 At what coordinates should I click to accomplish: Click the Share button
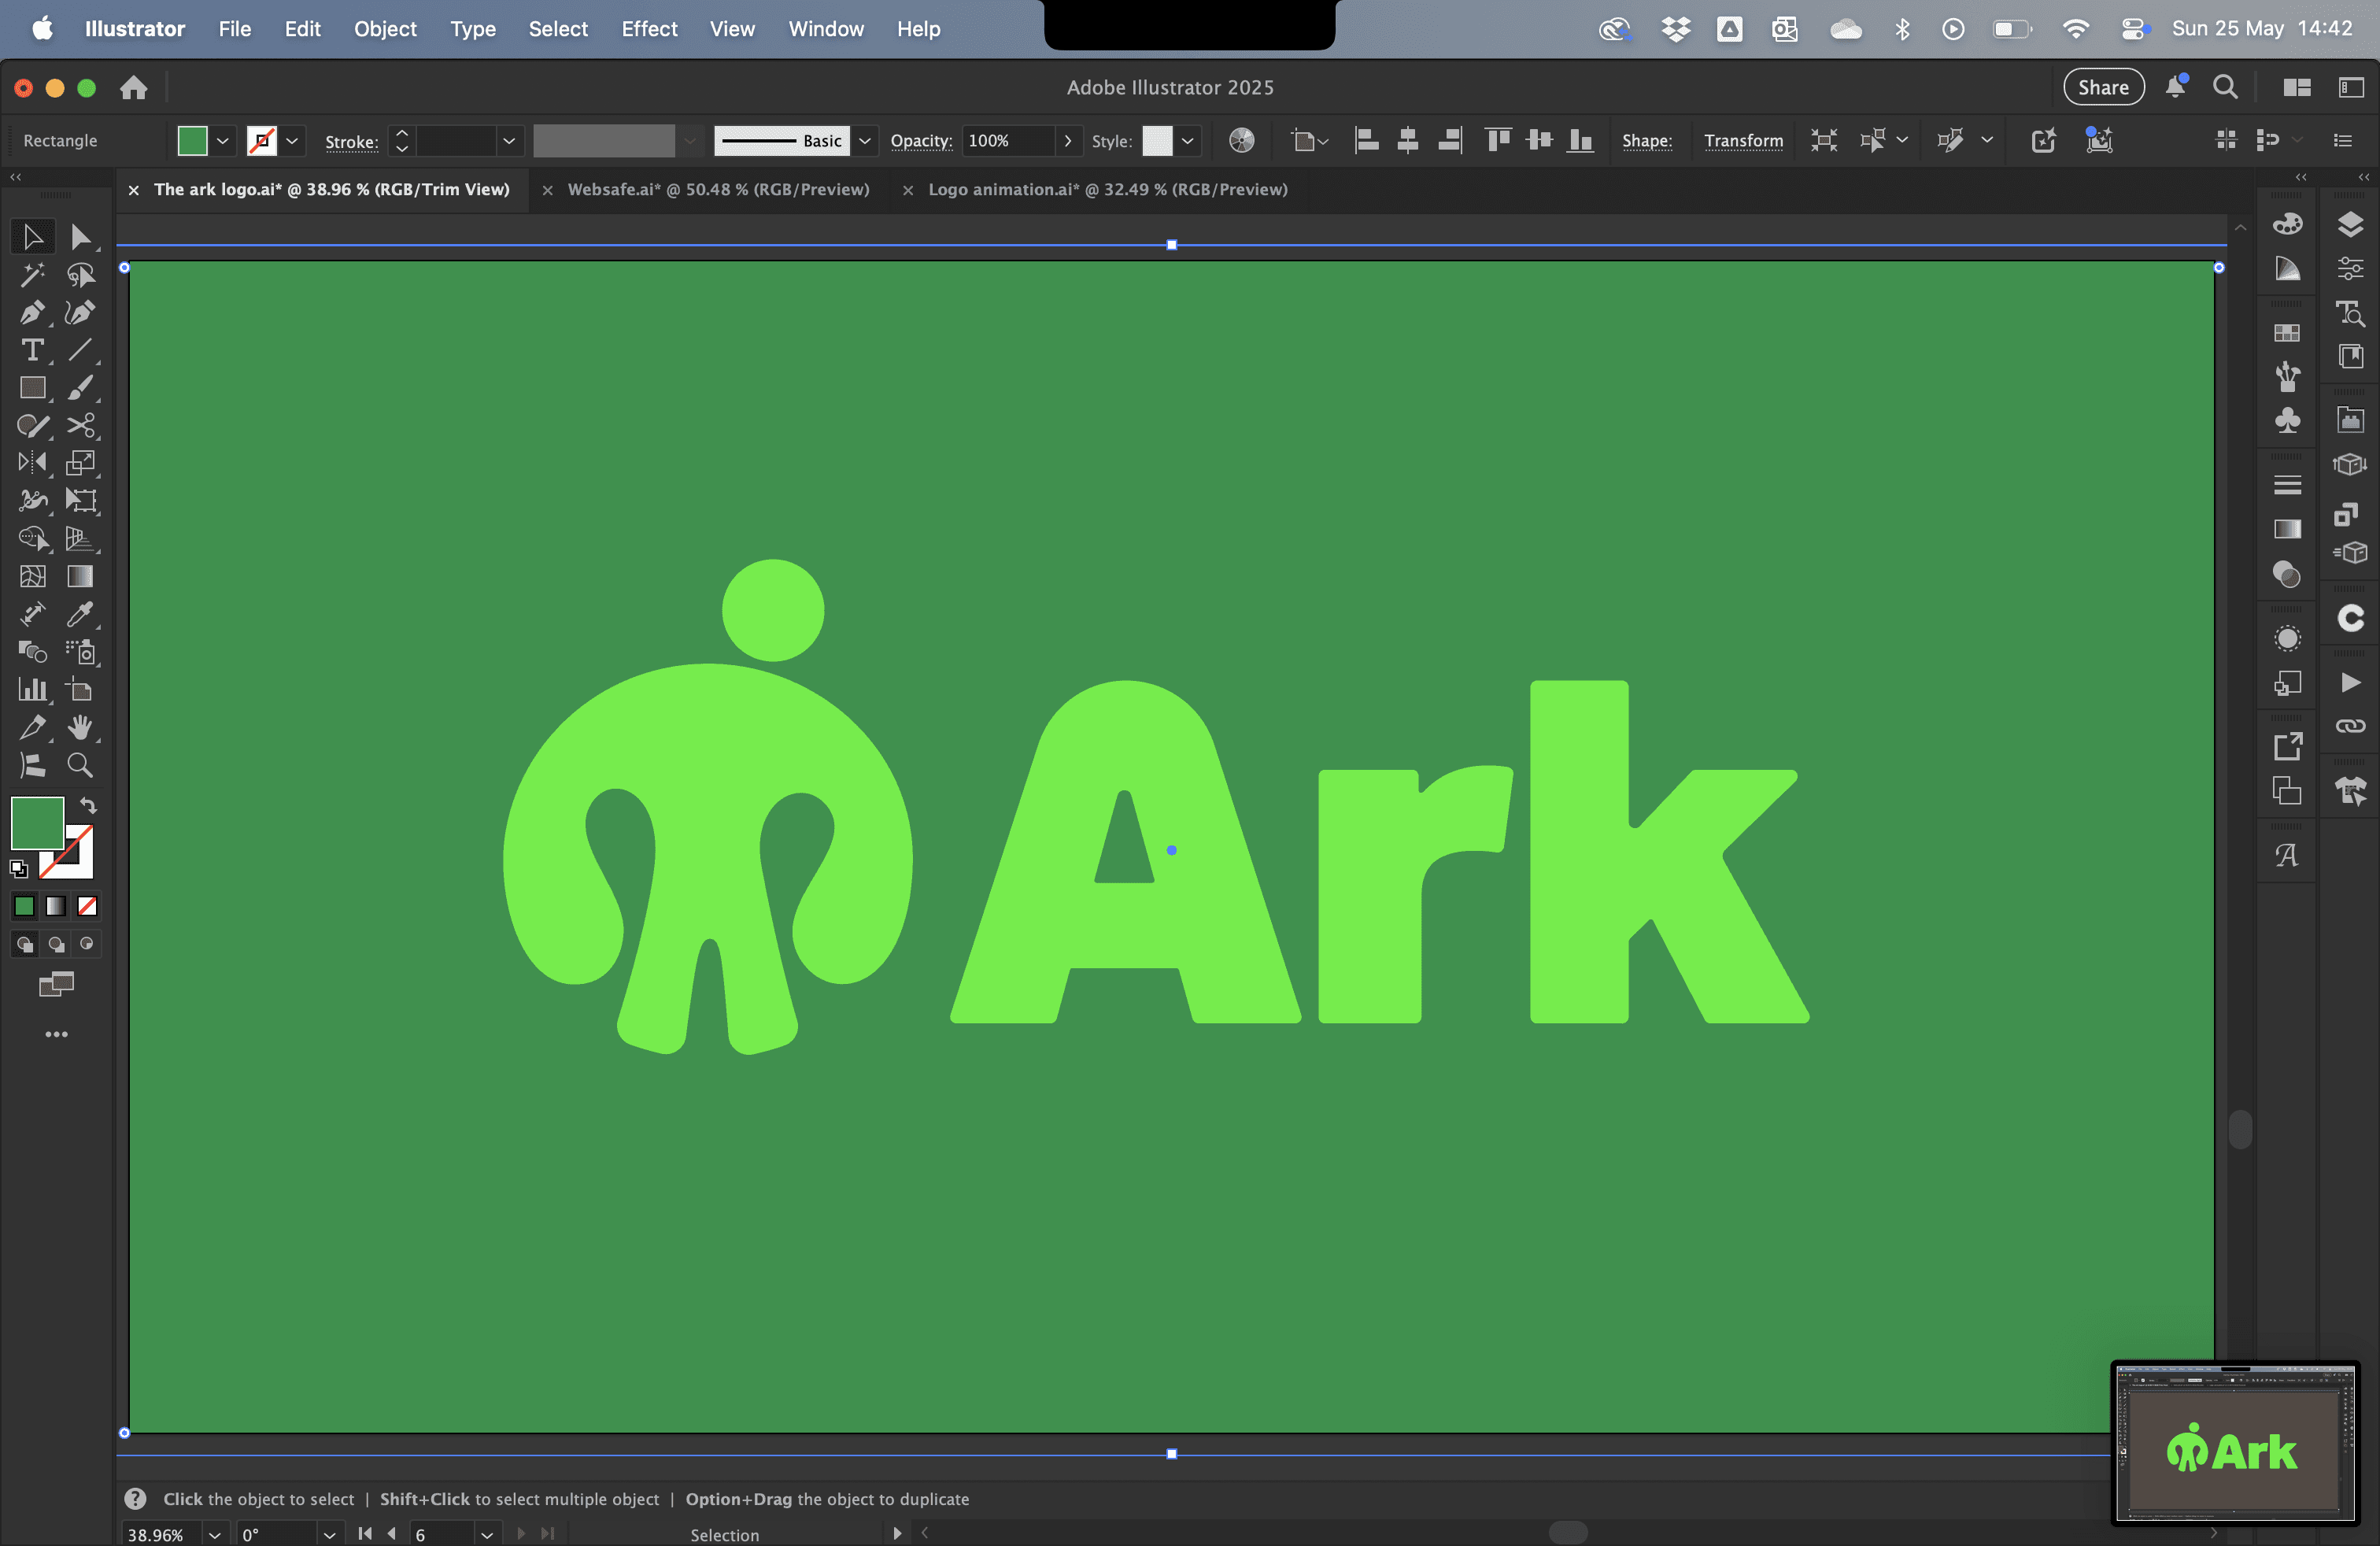tap(2102, 87)
